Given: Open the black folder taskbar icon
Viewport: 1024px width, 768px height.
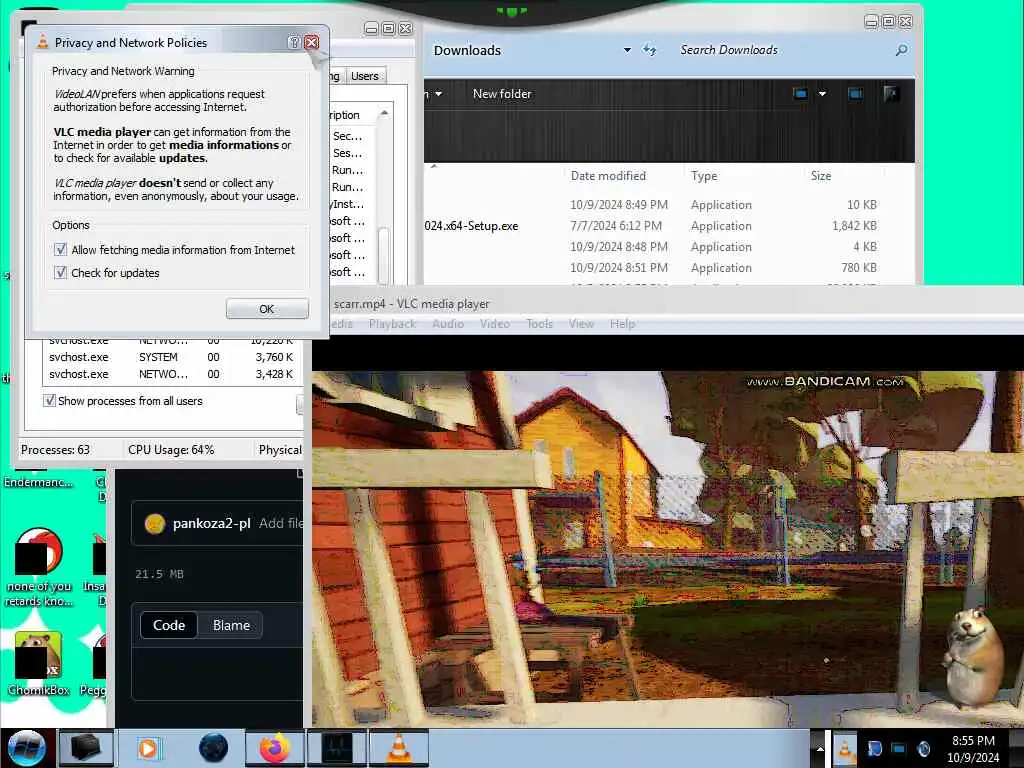Looking at the screenshot, I should pyautogui.click(x=86, y=748).
